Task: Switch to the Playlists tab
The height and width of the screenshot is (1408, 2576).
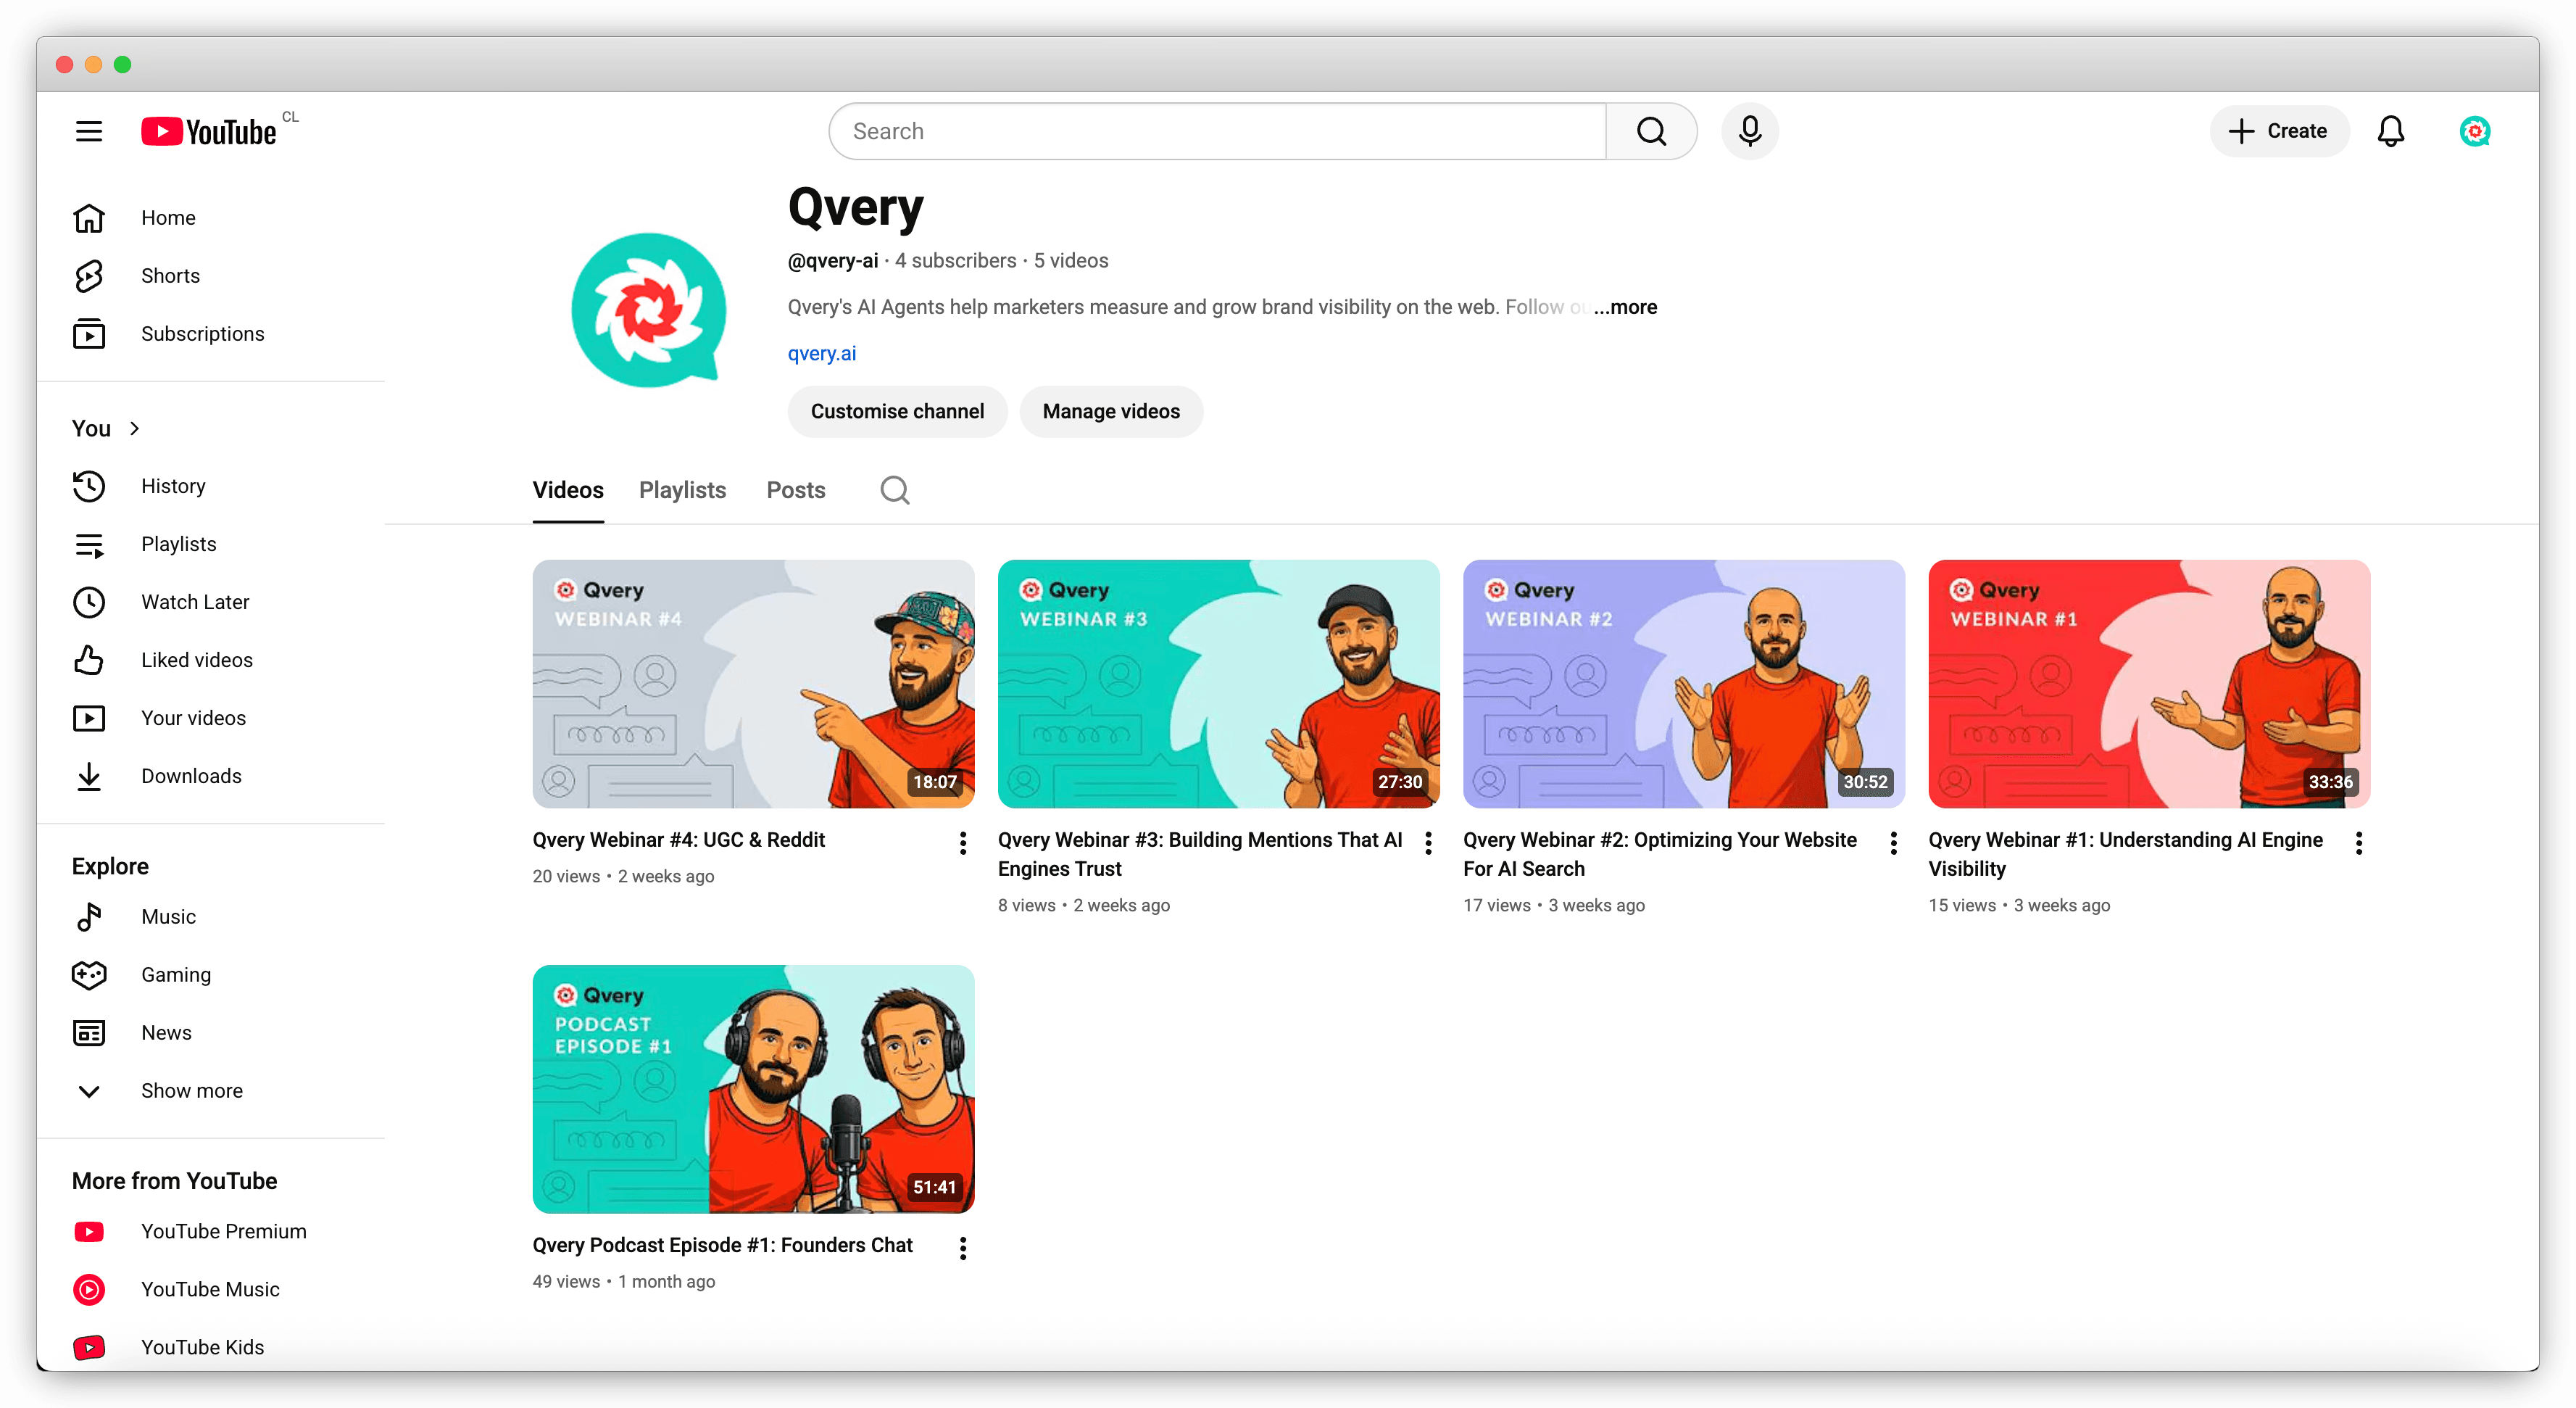Action: 682,490
